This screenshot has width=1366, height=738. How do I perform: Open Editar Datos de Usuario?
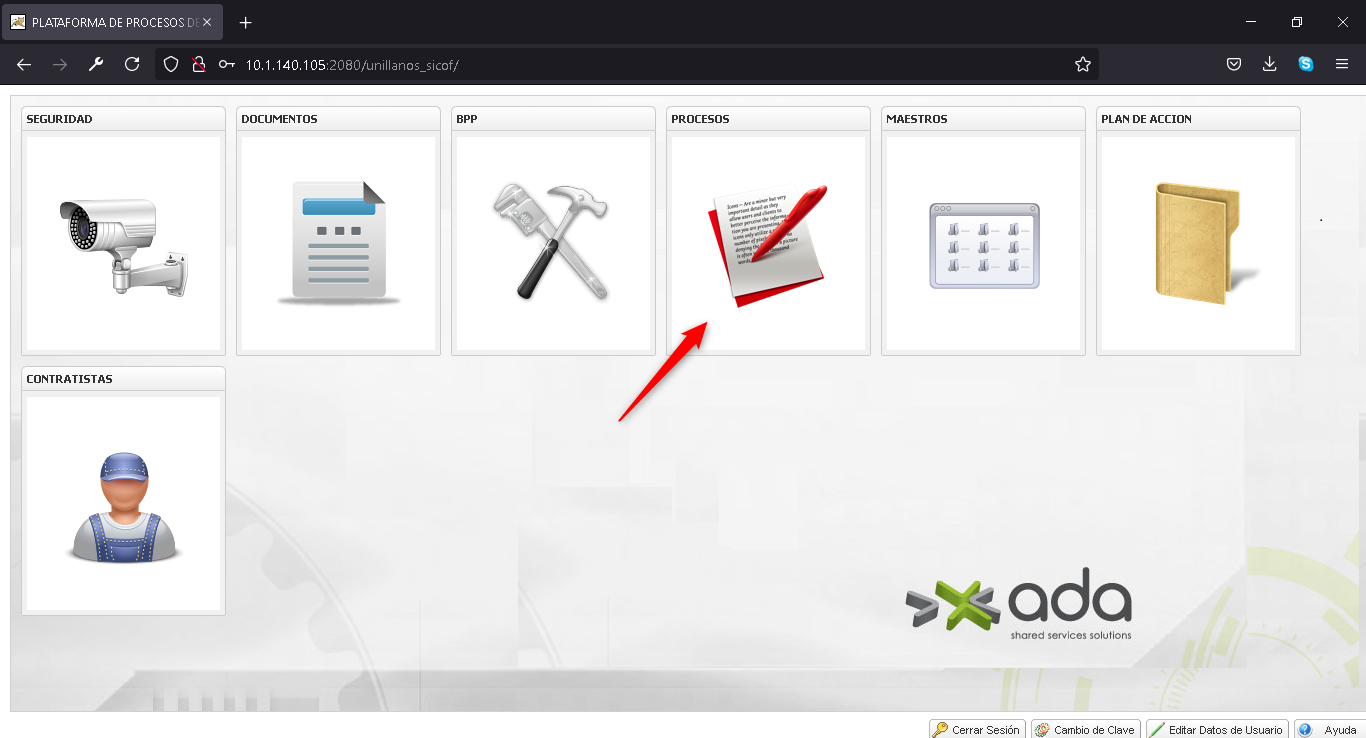tap(1217, 730)
